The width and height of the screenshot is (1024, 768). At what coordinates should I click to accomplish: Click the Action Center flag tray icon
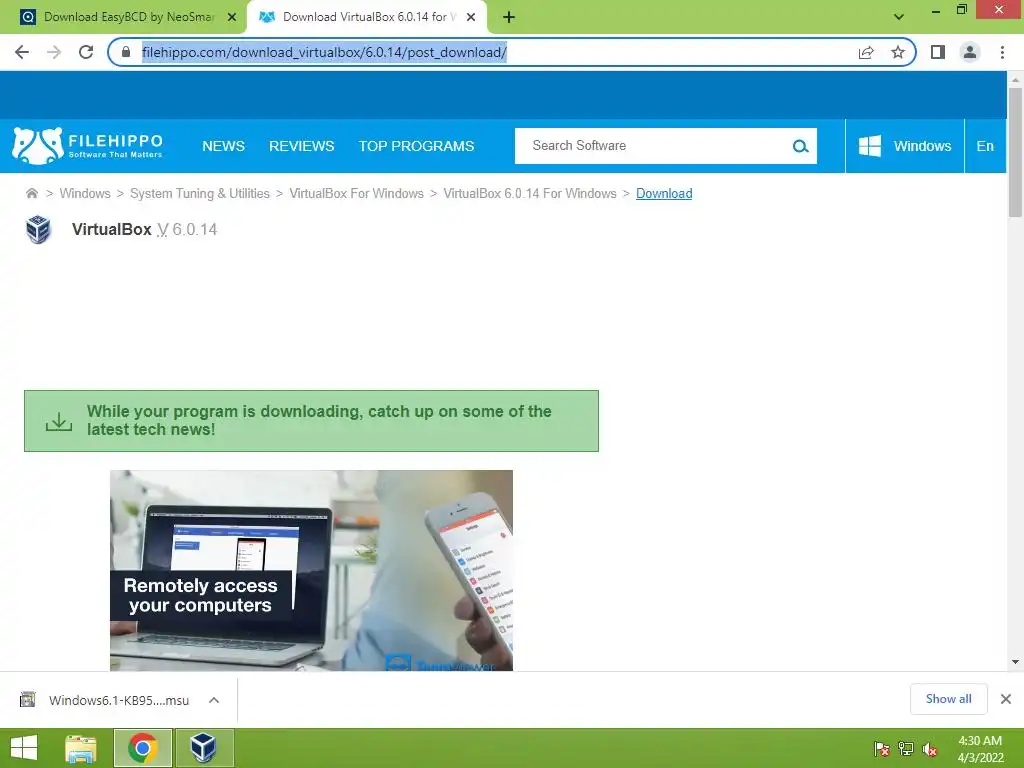click(882, 749)
